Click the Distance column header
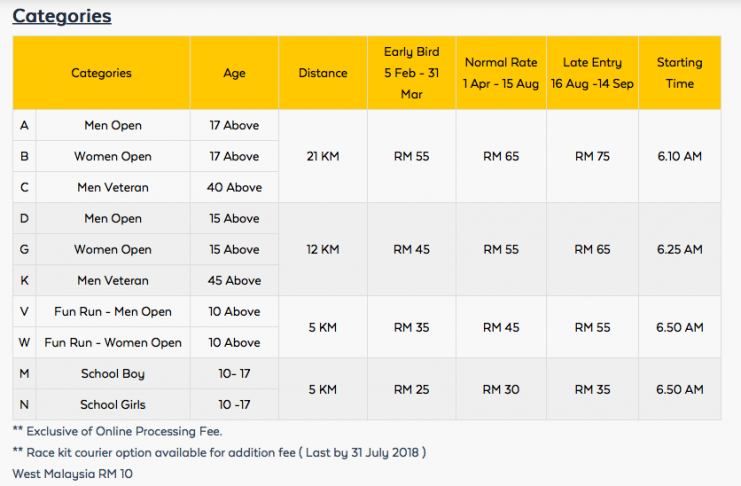 323,73
